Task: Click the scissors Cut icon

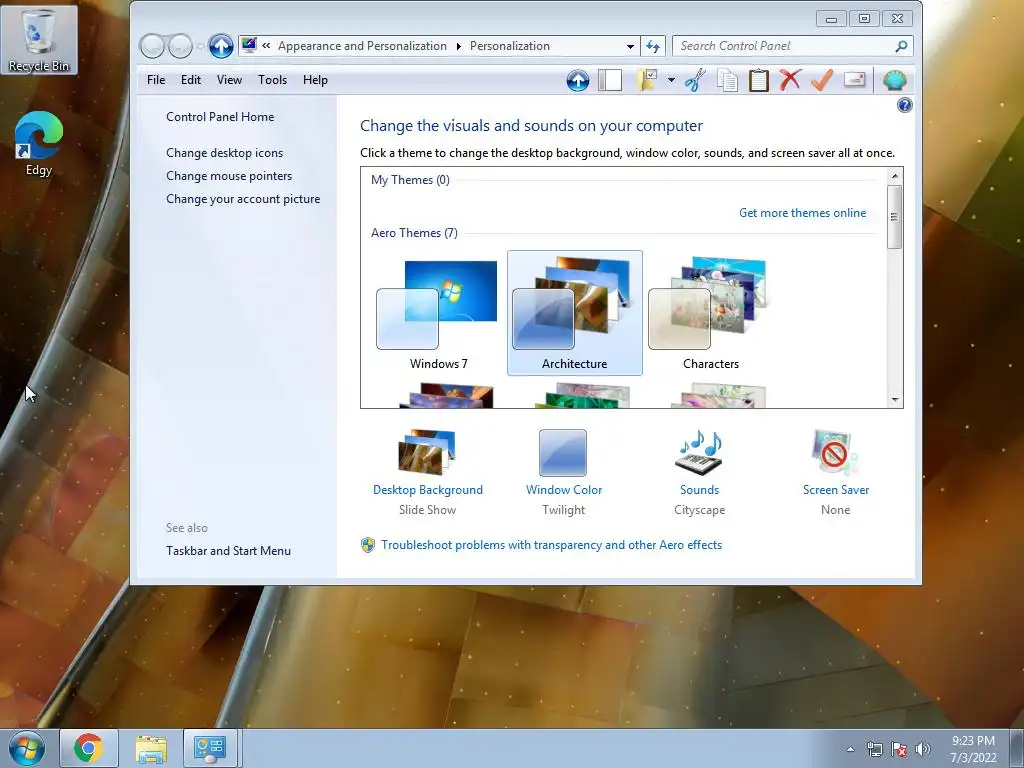Action: click(695, 80)
